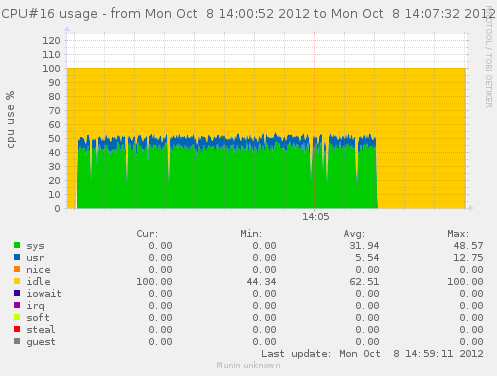Click the 100 label on y-axis
Viewport: 497px width, 376px height.
coord(51,69)
